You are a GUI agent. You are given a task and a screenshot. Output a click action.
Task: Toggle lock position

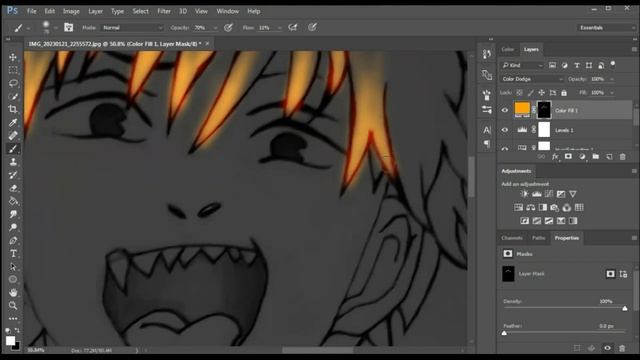[542, 93]
